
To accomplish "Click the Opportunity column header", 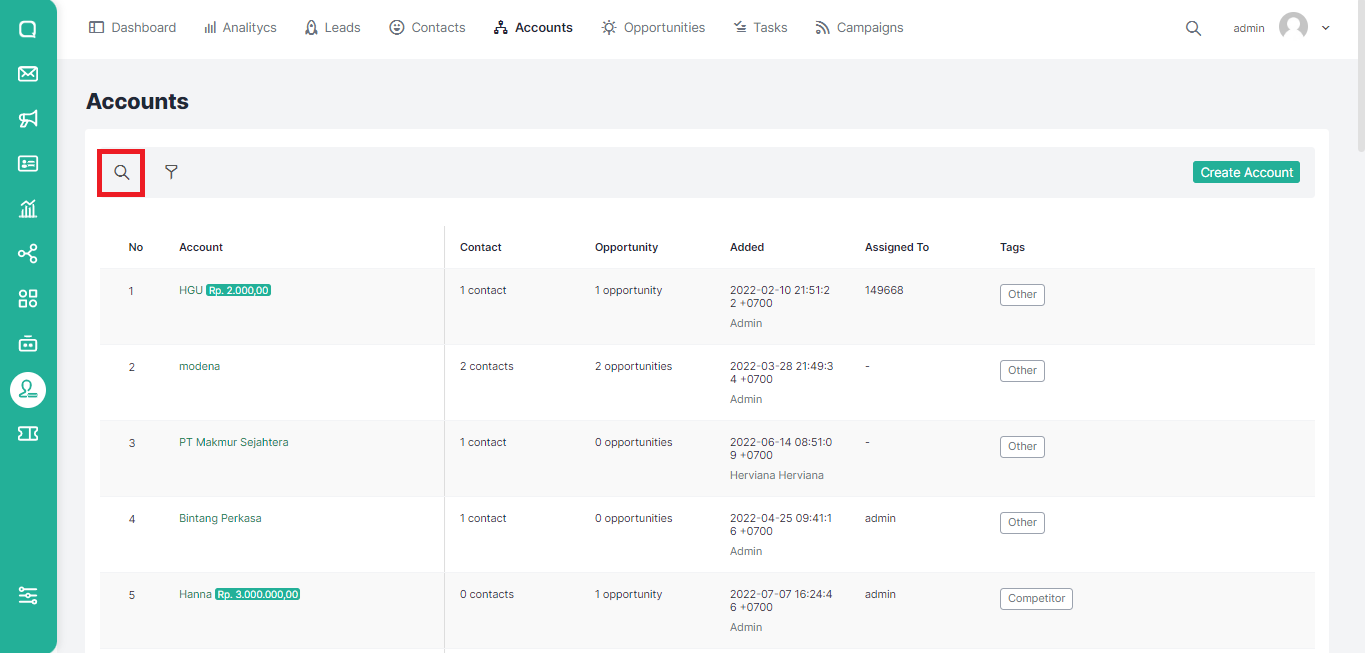I will (x=626, y=247).
